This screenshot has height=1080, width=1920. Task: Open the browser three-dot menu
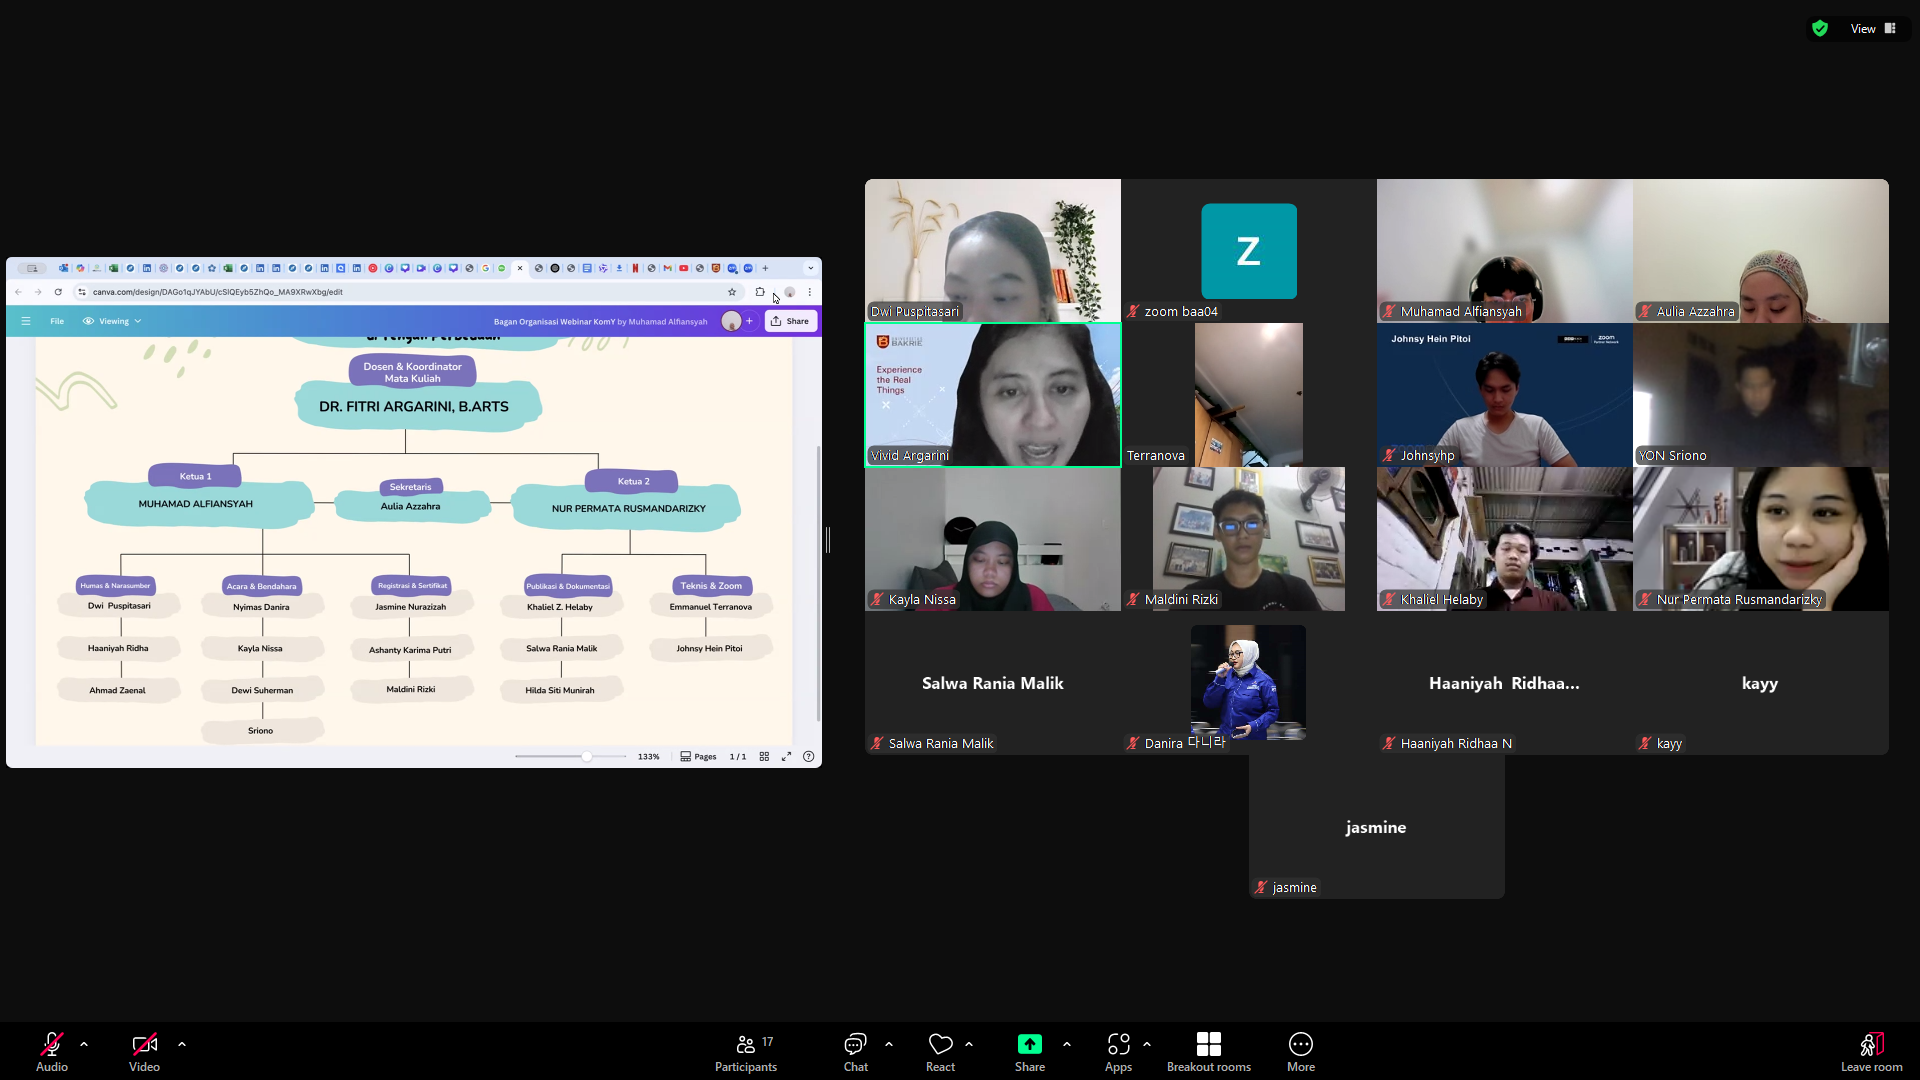click(810, 292)
